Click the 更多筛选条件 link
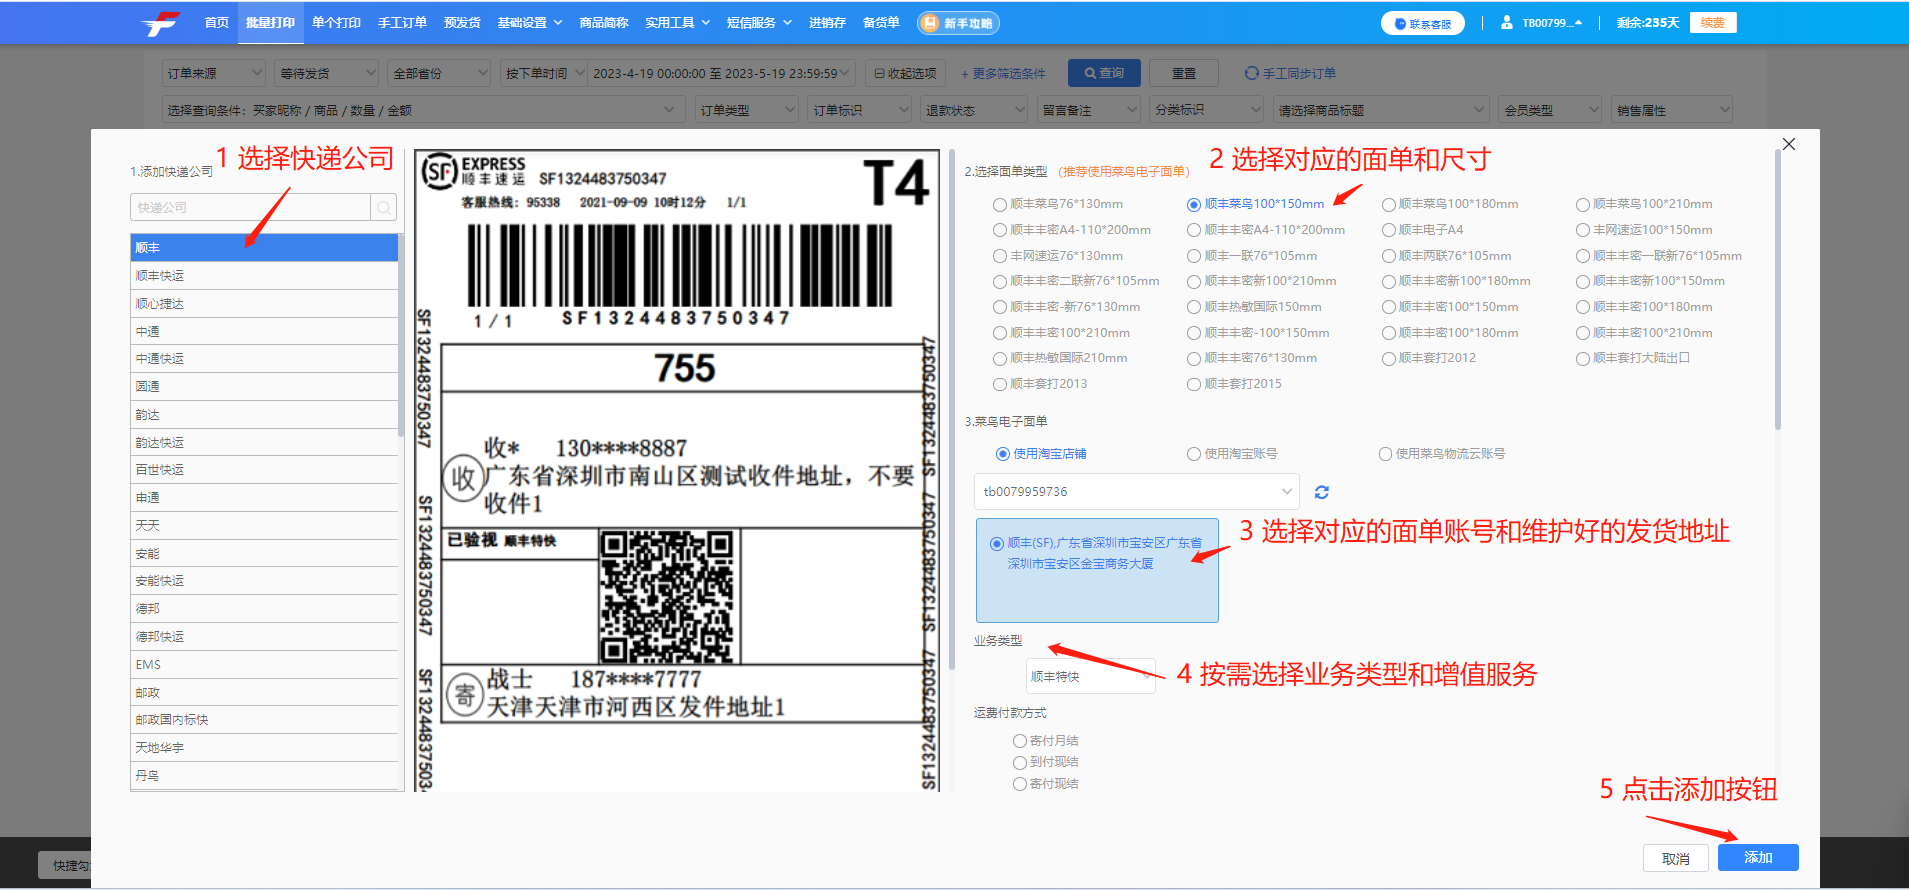This screenshot has height=890, width=1909. (x=1003, y=73)
